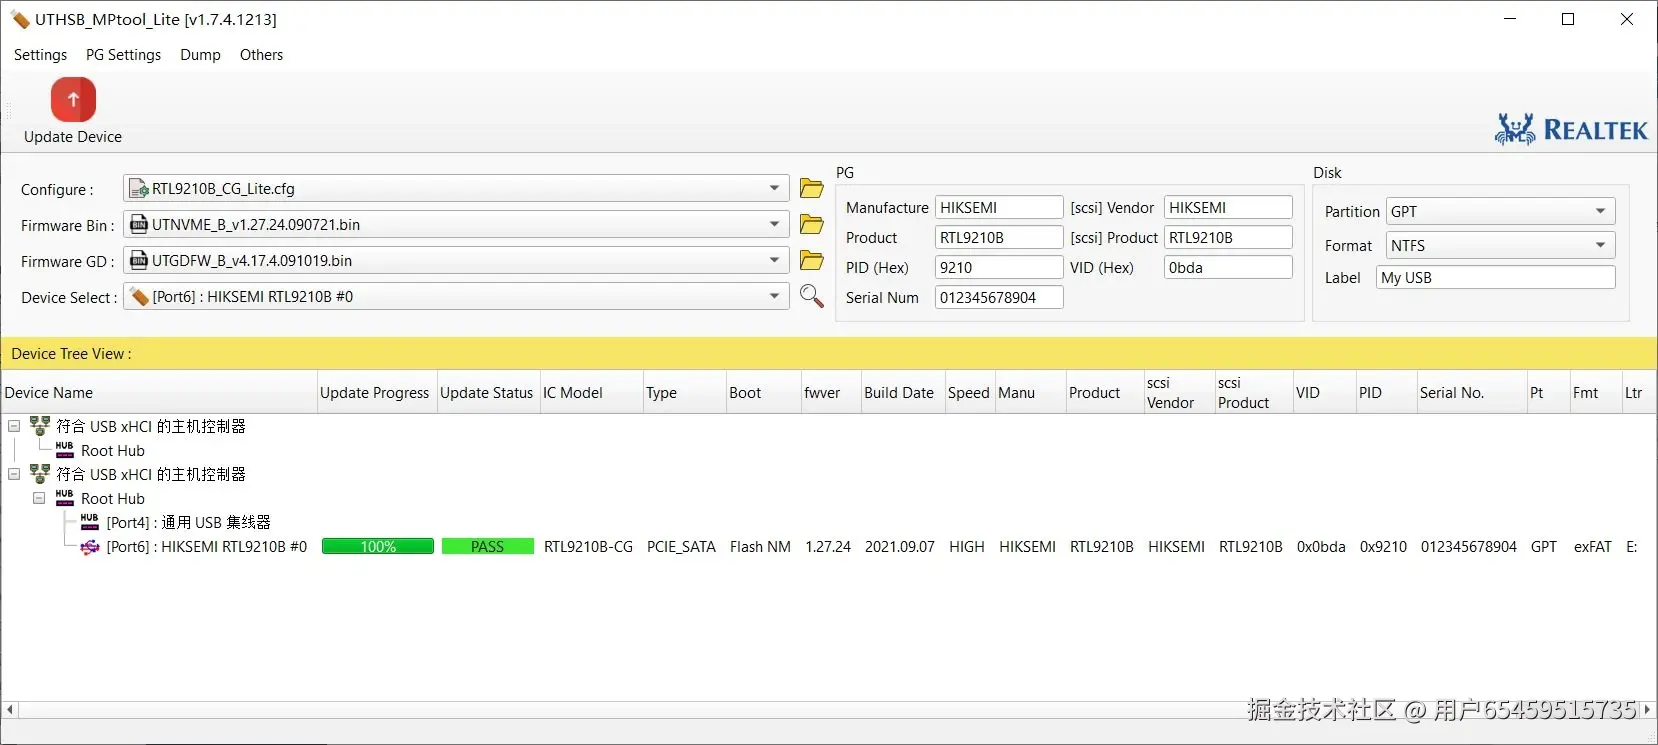Open the Configure file dropdown
Screen dimensions: 1658x745
(x=774, y=188)
